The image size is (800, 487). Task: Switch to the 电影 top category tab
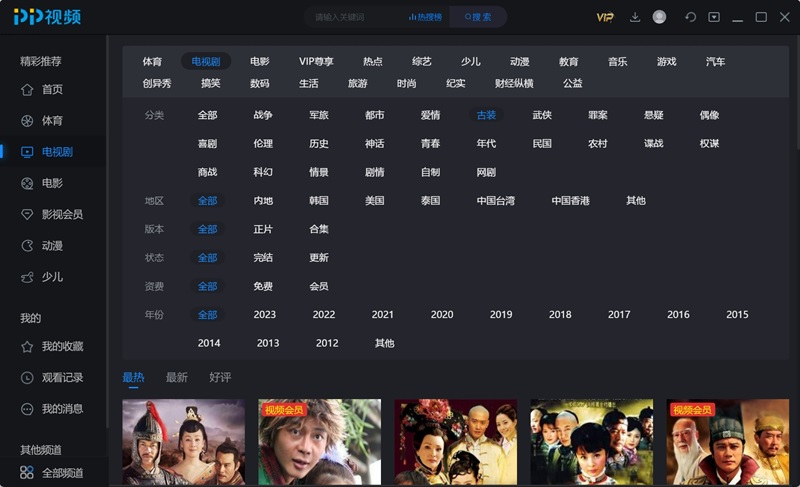pos(260,62)
